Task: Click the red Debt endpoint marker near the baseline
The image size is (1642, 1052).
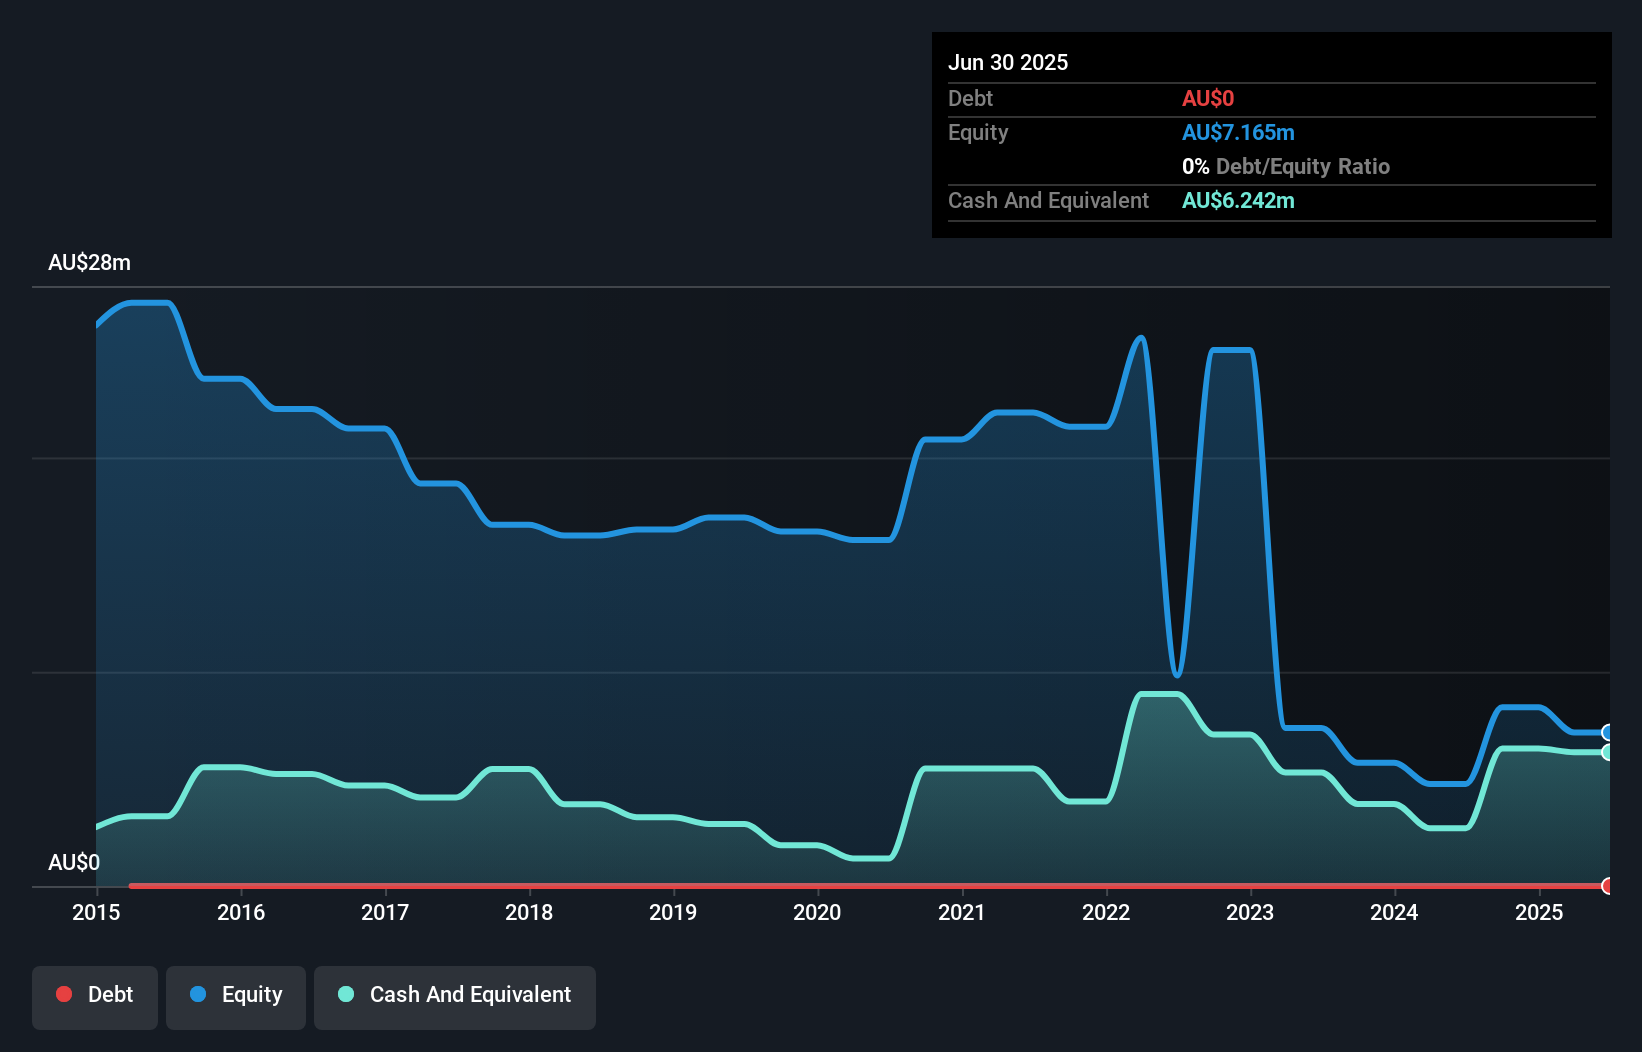Action: [x=1606, y=886]
